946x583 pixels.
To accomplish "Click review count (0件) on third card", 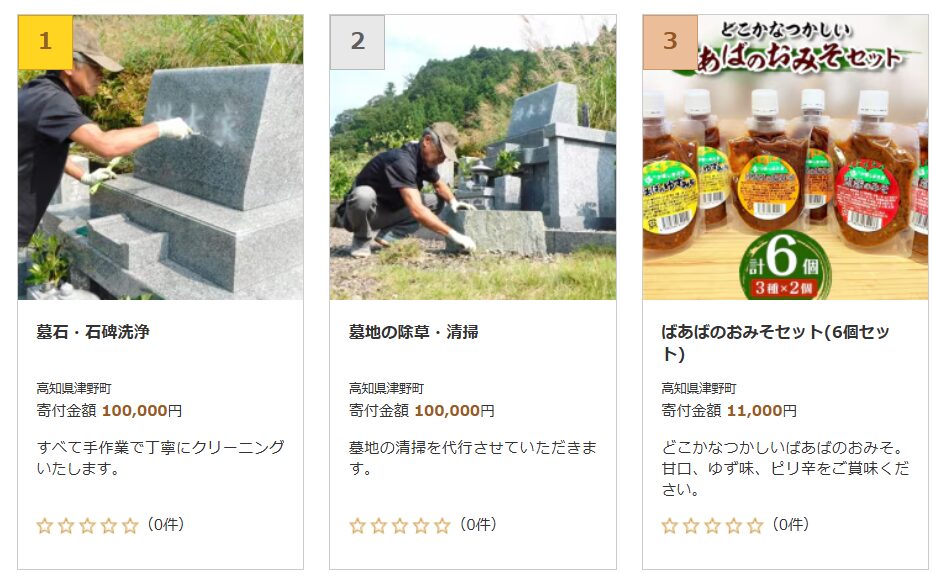I will pos(791,524).
